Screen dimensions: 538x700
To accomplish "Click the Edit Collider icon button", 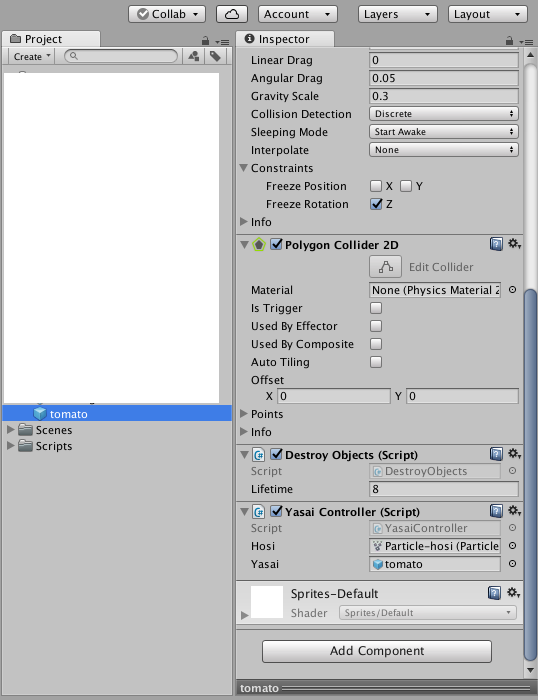I will coord(385,267).
